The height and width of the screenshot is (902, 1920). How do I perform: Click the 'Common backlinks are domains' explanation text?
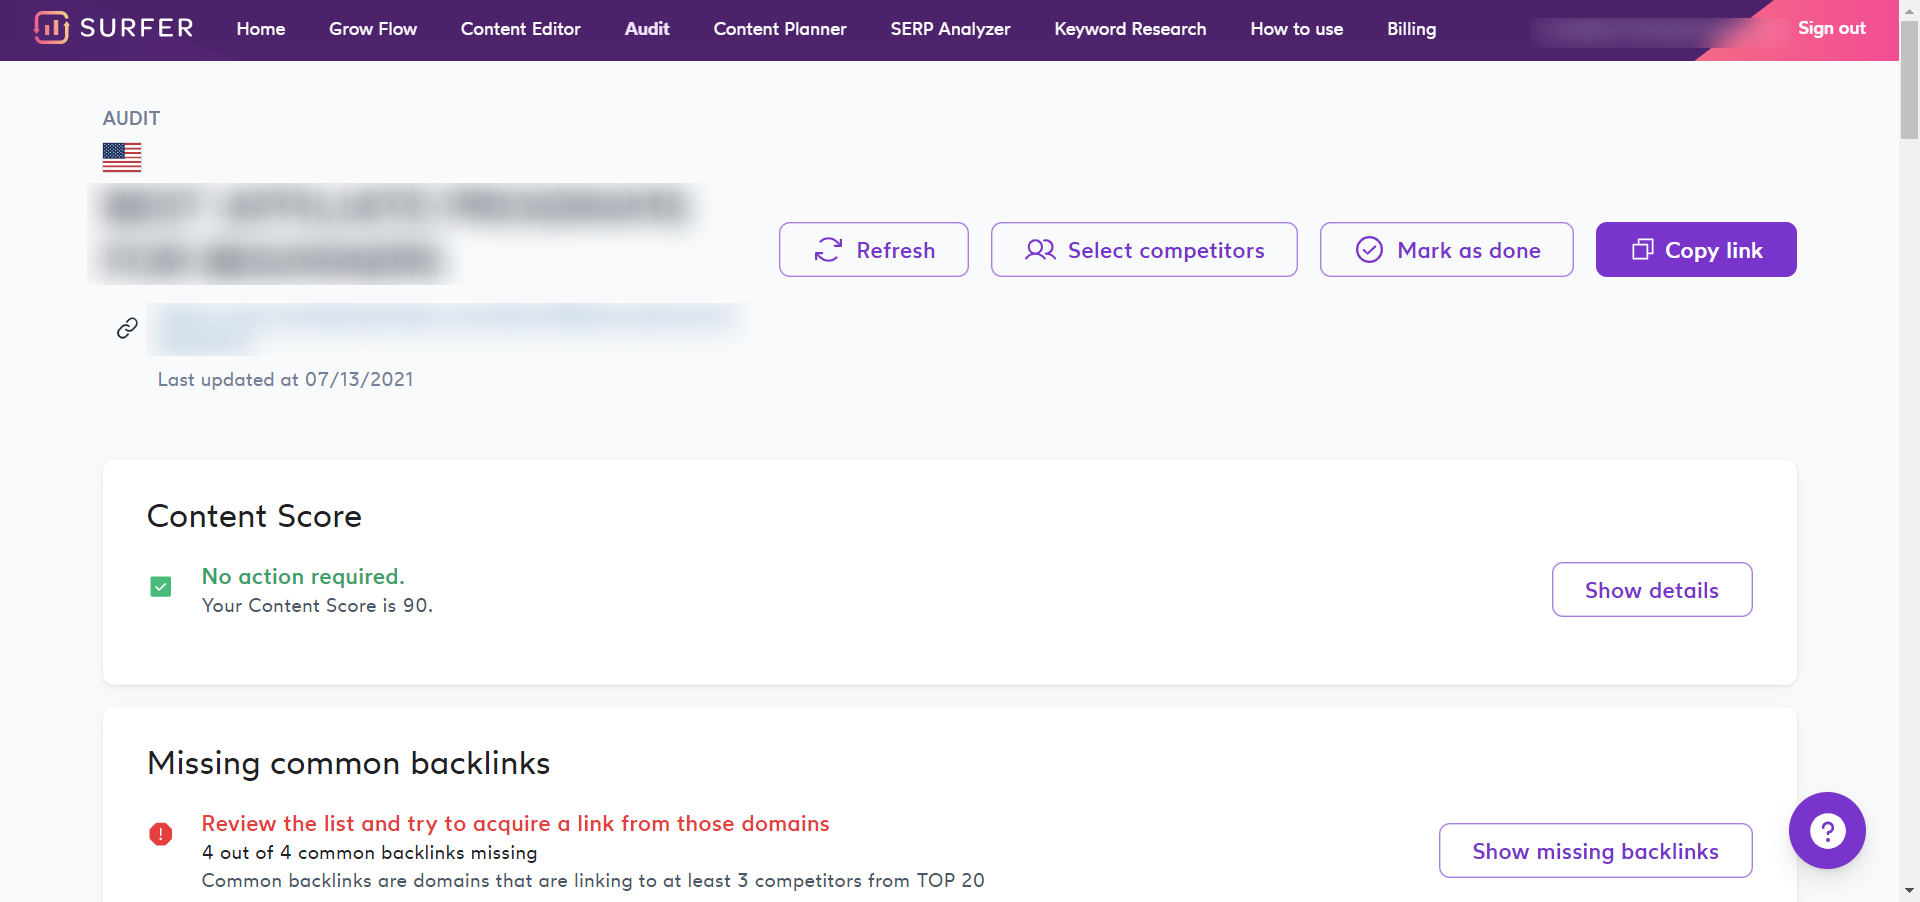point(593,880)
